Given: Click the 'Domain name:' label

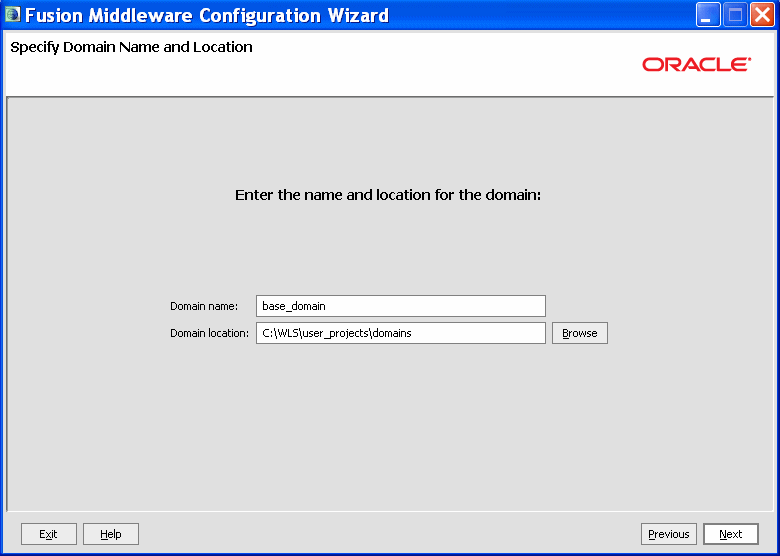Looking at the screenshot, I should click(204, 306).
